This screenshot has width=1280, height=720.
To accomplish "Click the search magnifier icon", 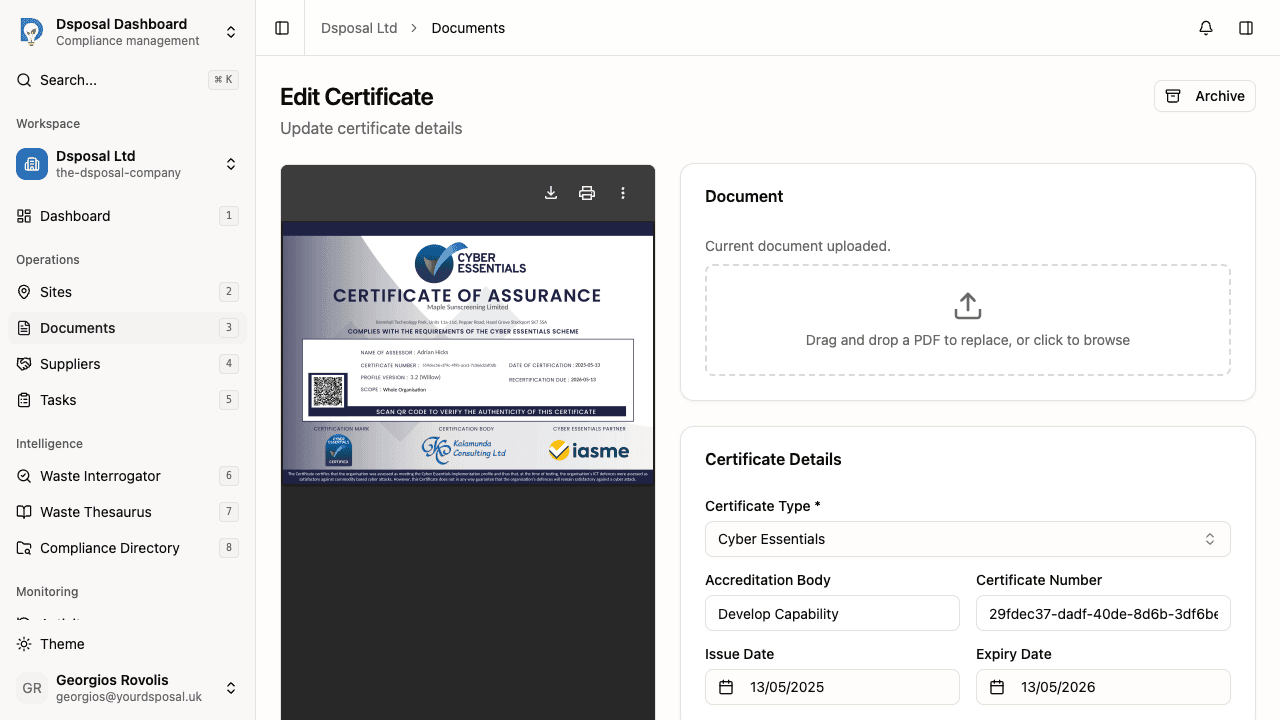I will tap(24, 79).
